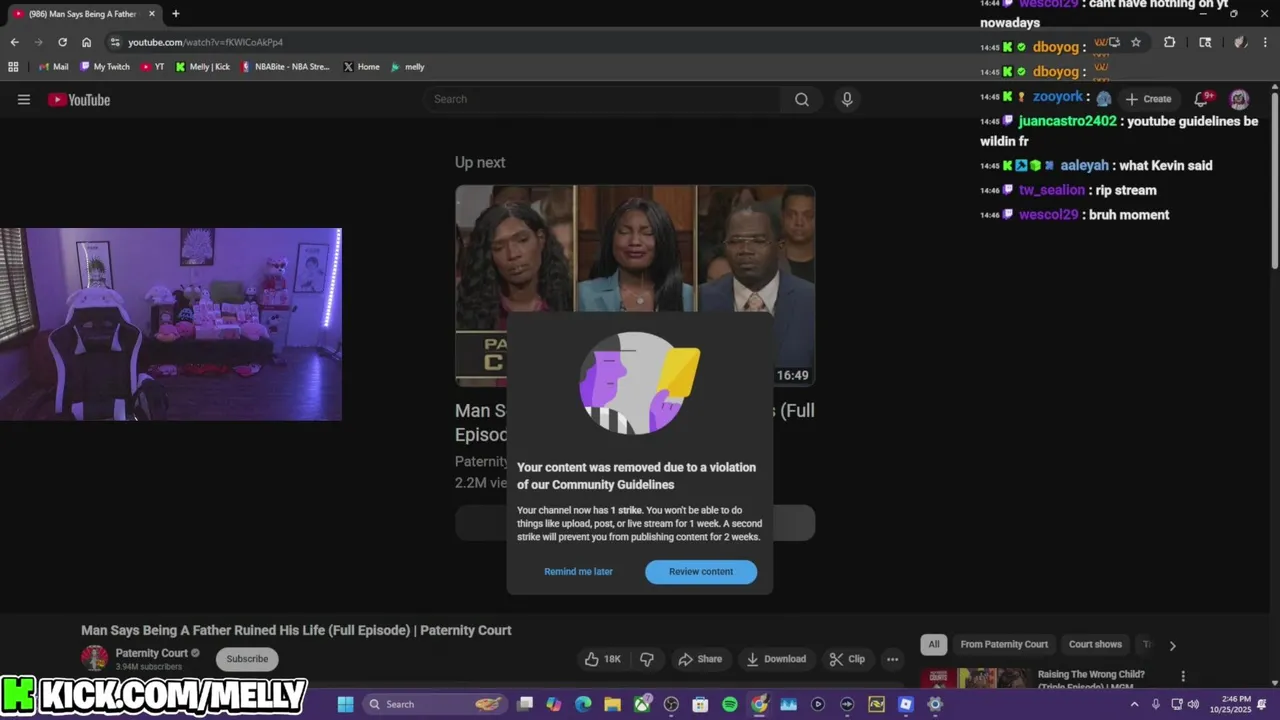Viewport: 1280px width, 720px height.
Task: Select the From Paternity Court chip
Action: 1004,644
